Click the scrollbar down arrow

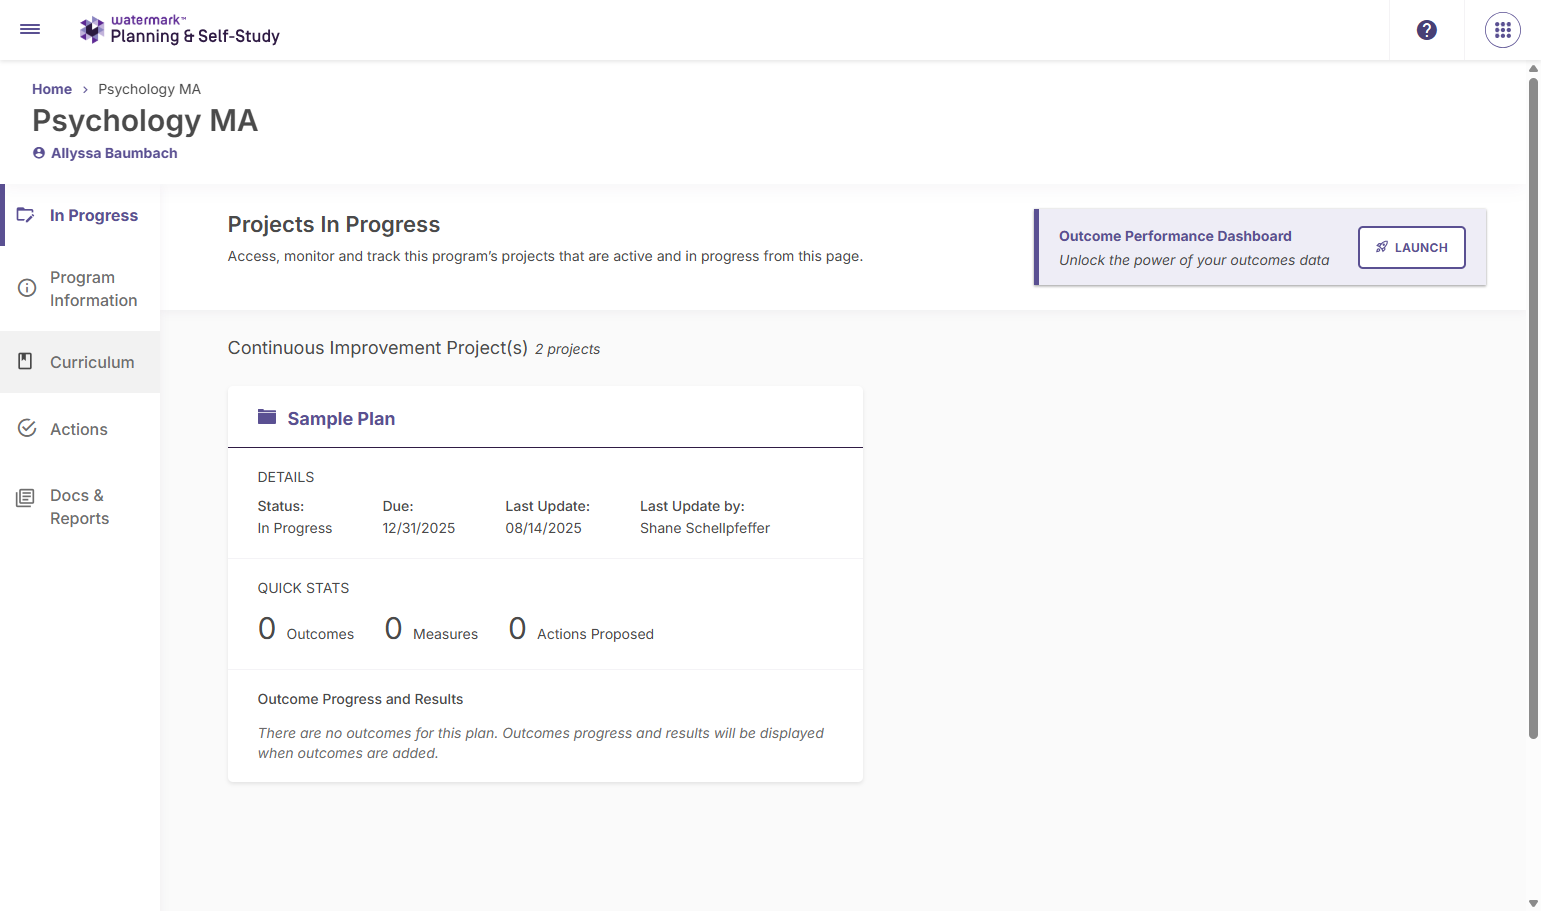(1533, 903)
